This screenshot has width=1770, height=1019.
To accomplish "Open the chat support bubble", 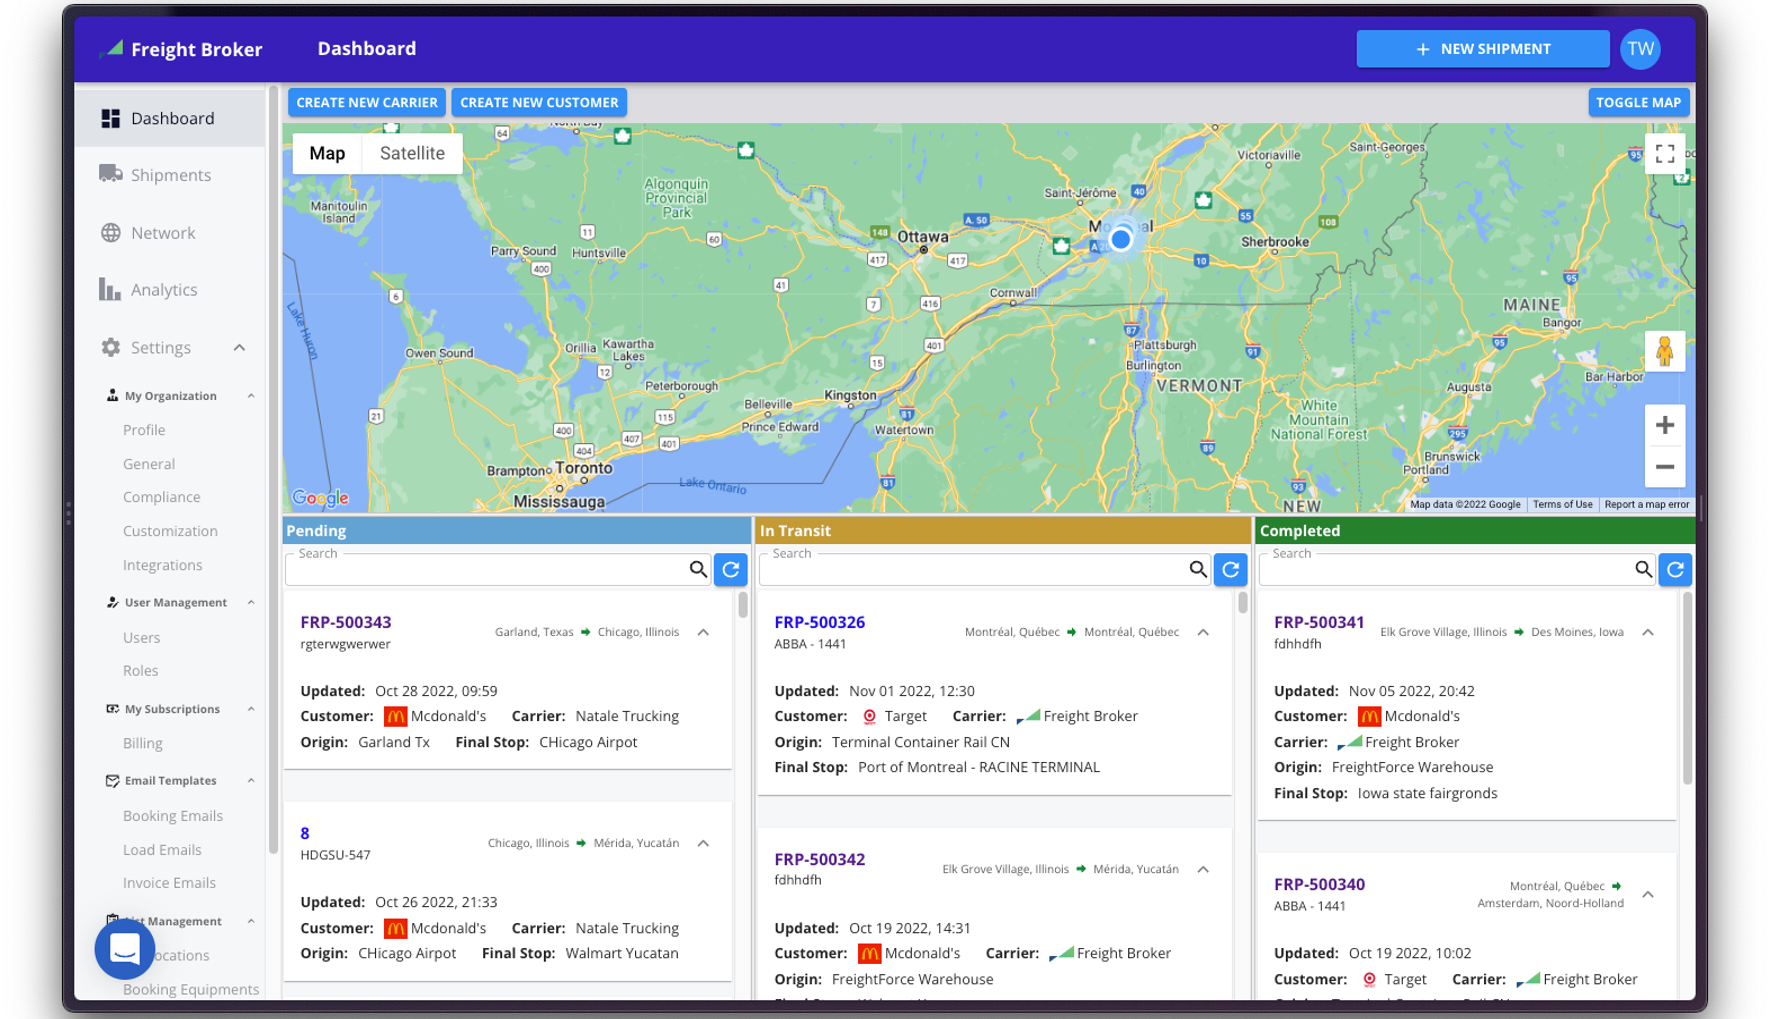I will (x=125, y=949).
